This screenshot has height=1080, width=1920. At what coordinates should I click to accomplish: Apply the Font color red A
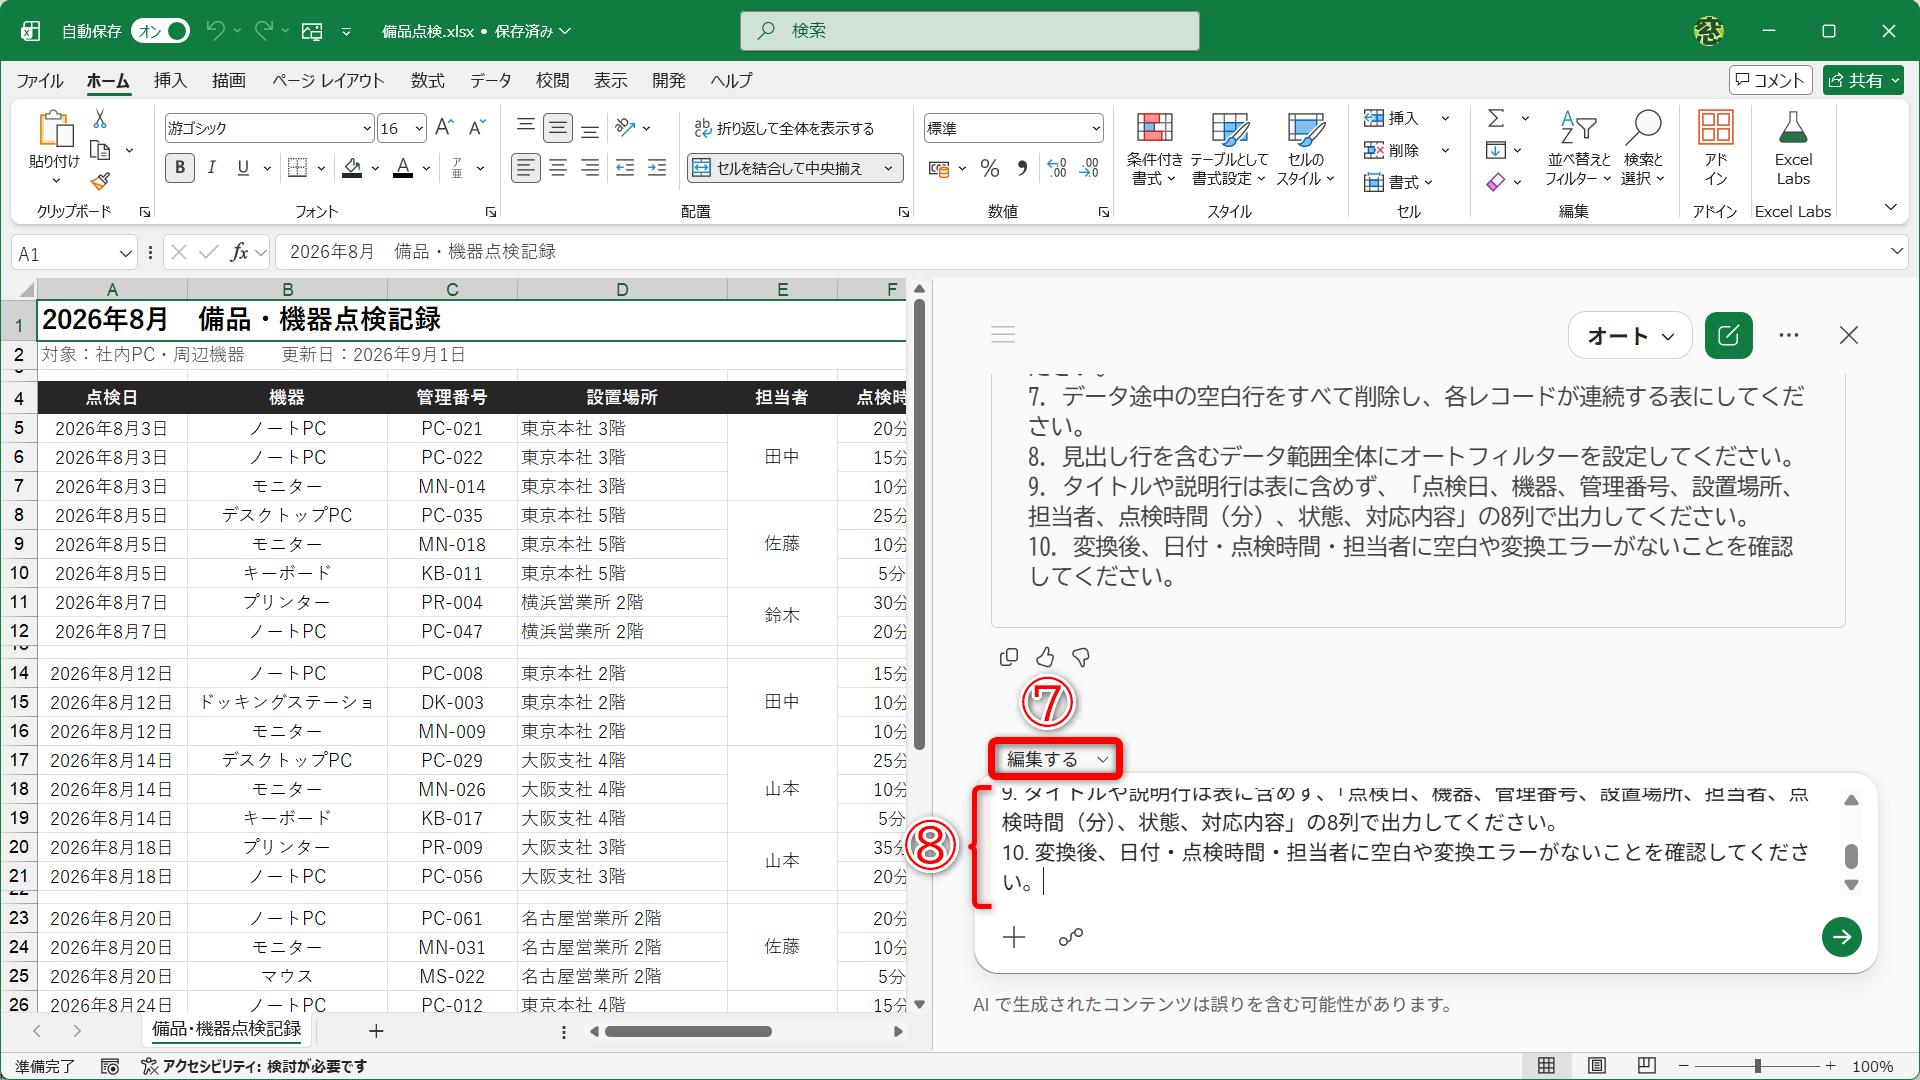403,168
